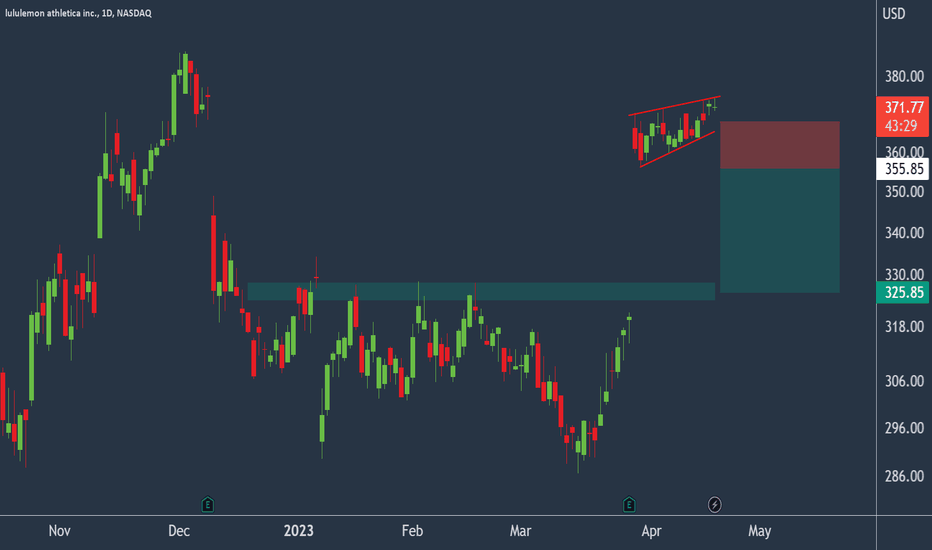Select the green profit zone of the short position
Screen dimensions: 932x550
point(780,231)
